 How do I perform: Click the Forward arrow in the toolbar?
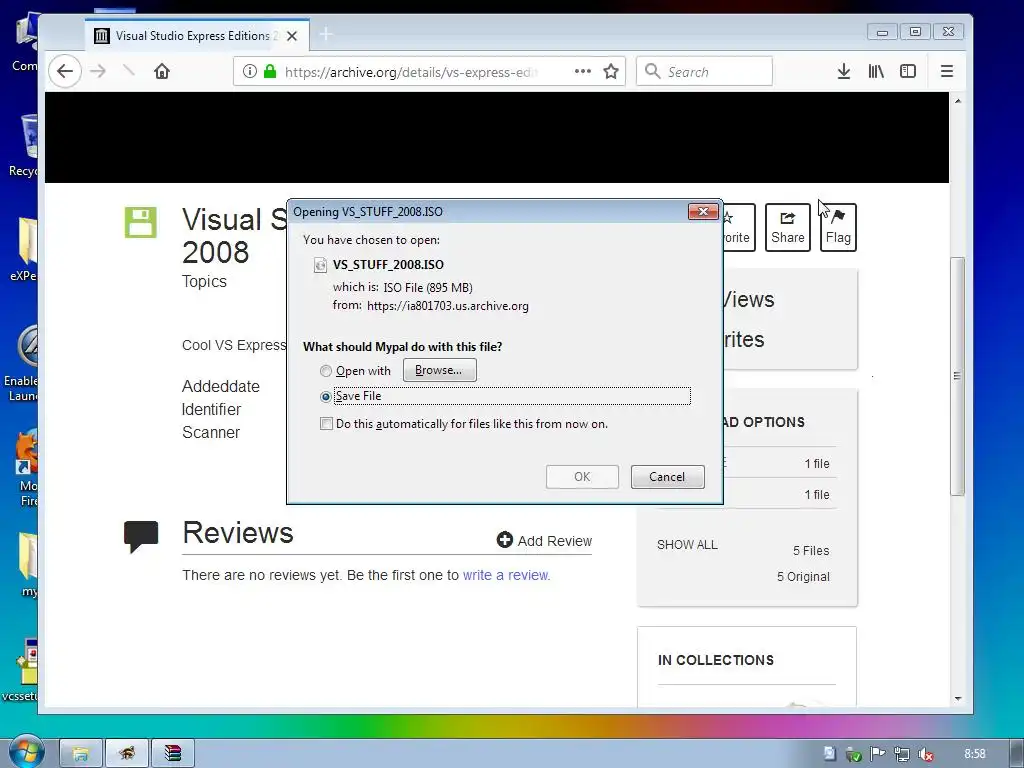pos(98,71)
